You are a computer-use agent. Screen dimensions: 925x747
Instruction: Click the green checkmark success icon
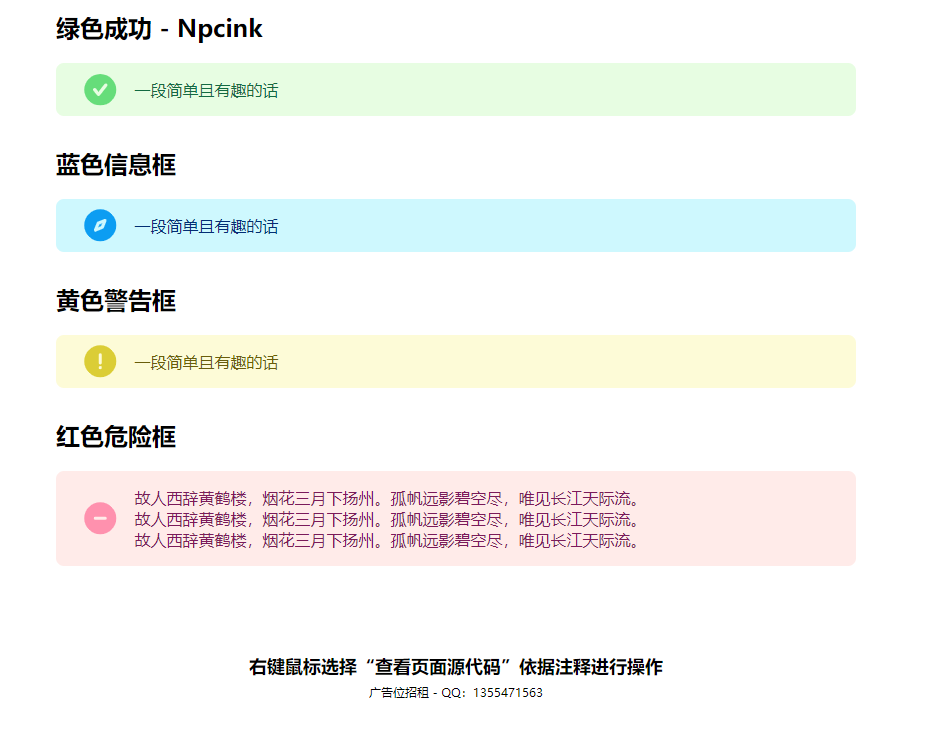click(100, 90)
